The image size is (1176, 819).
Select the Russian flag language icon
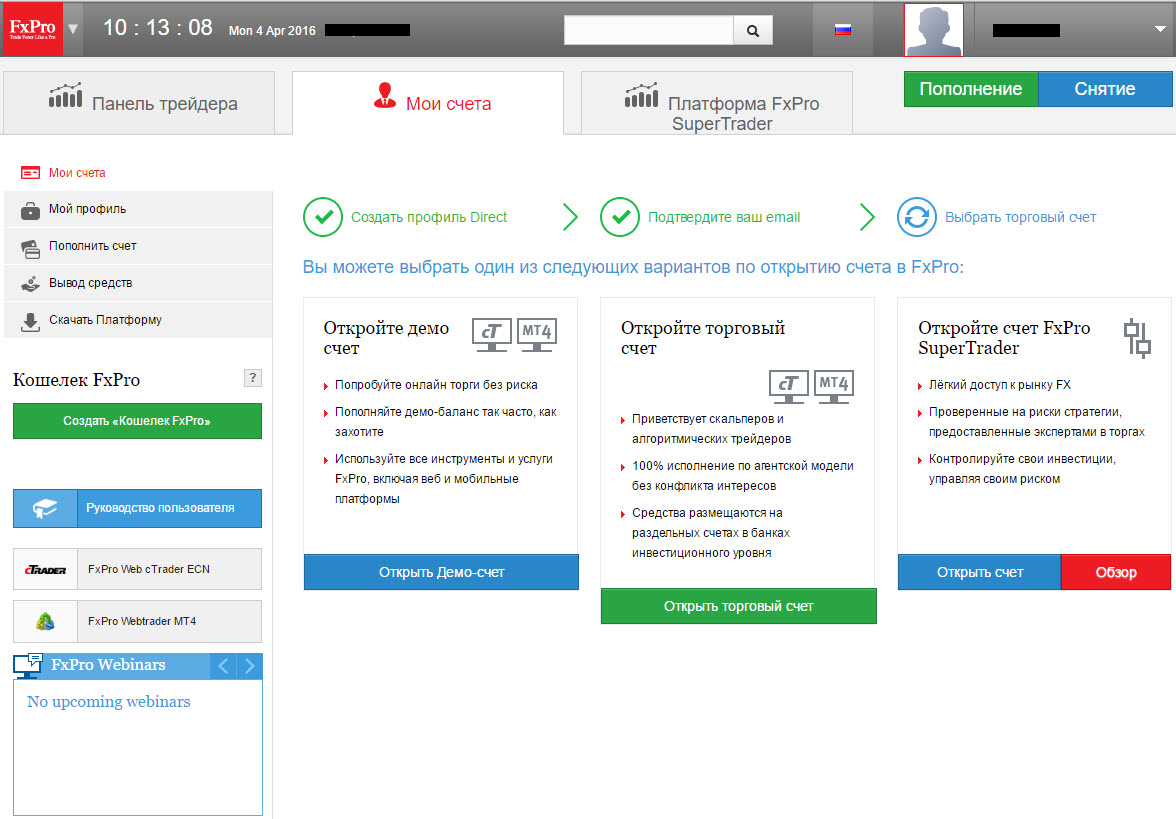tap(843, 30)
